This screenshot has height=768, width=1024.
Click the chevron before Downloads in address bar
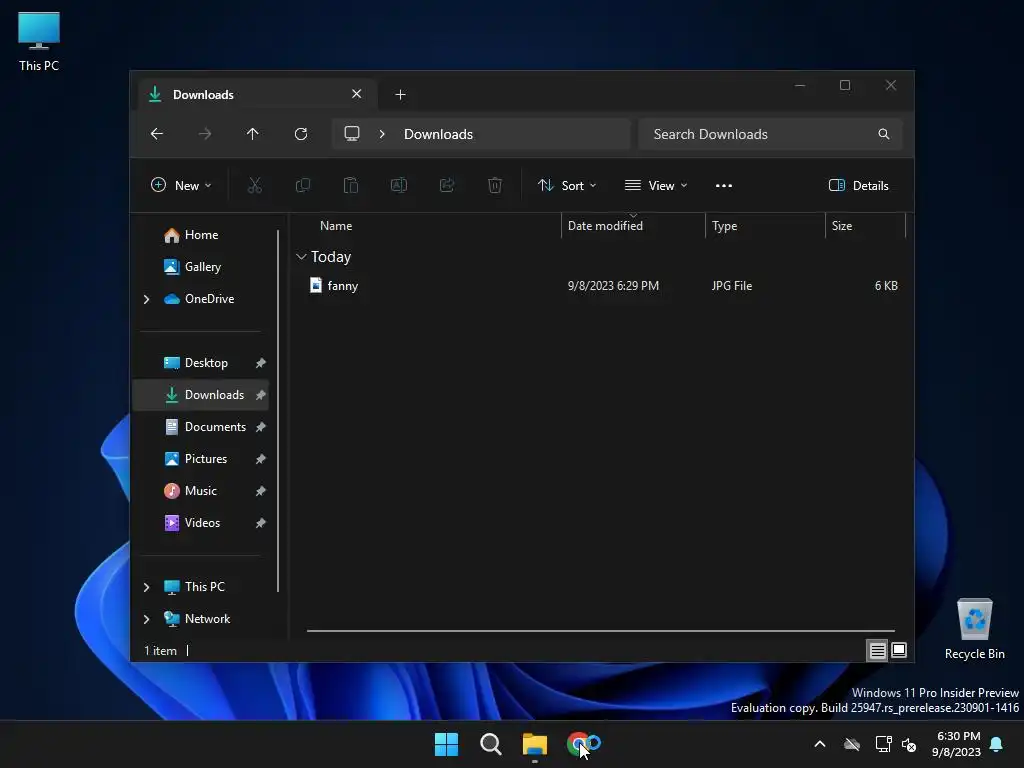[x=382, y=134]
